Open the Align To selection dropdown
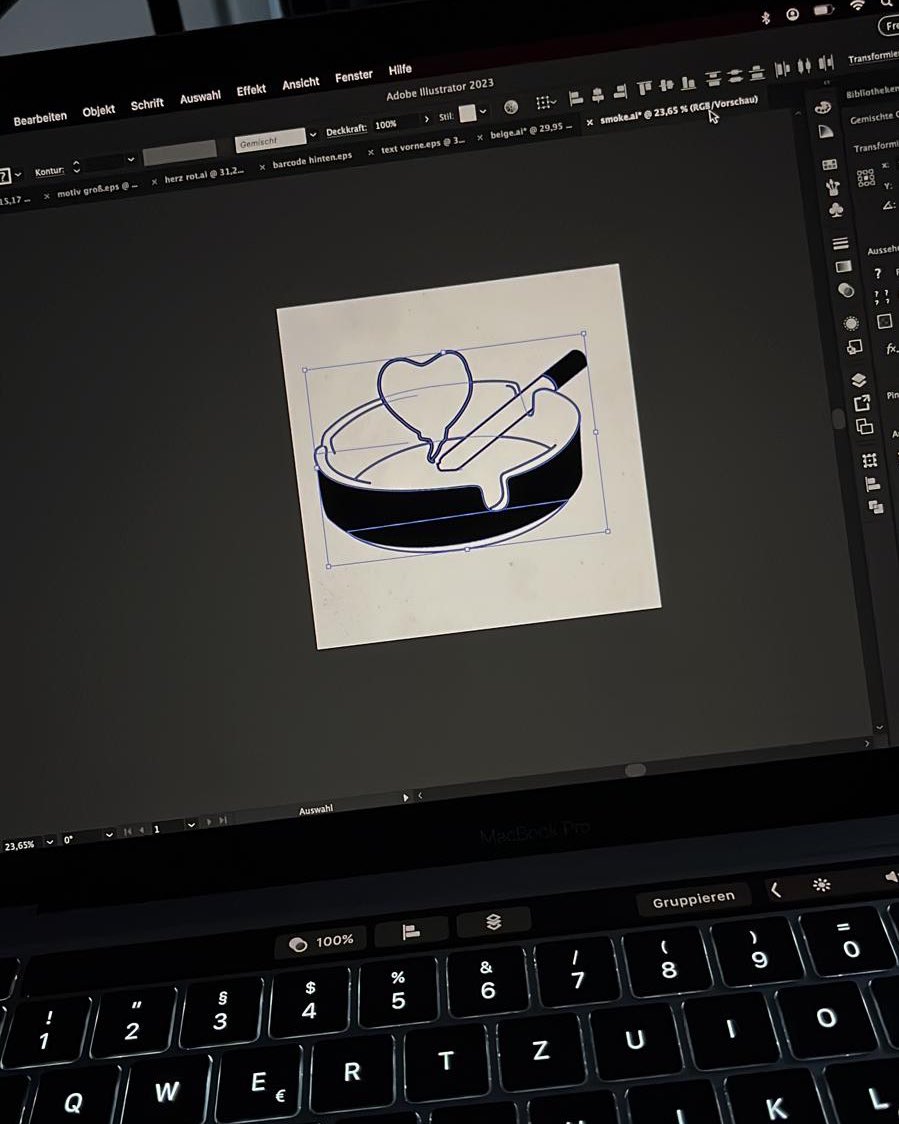Viewport: 899px width, 1124px height. coord(546,103)
